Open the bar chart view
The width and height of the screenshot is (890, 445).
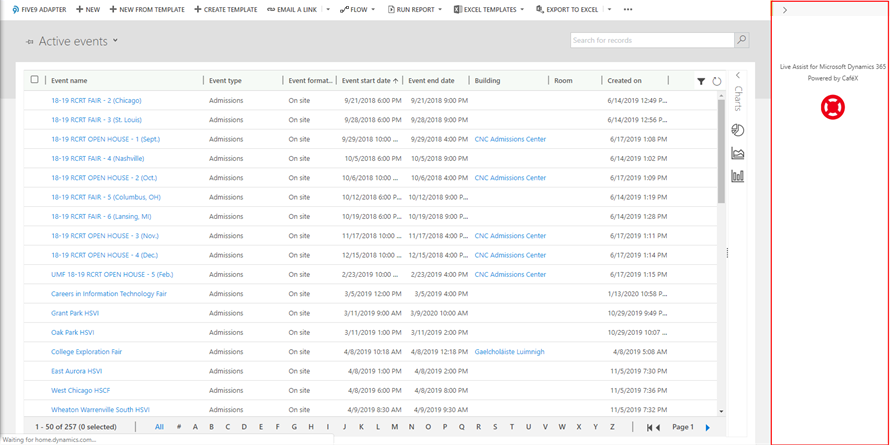[738, 176]
